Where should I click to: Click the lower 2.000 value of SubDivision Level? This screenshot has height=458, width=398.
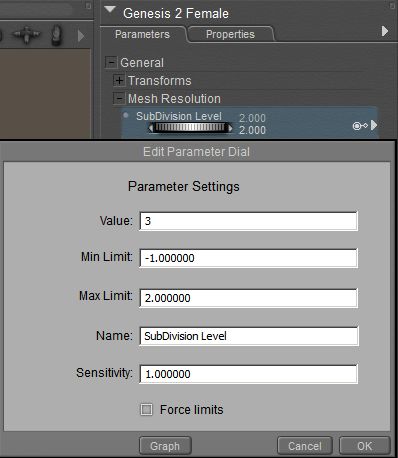(252, 130)
